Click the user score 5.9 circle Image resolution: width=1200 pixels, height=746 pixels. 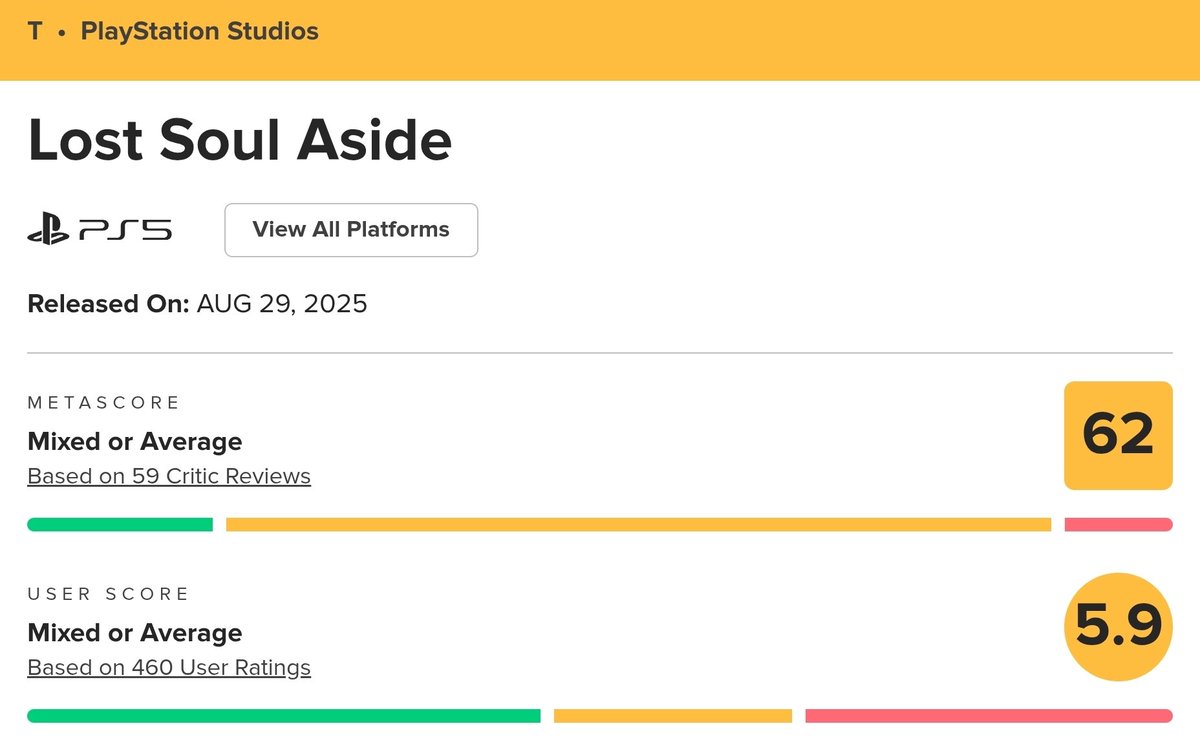(1118, 627)
